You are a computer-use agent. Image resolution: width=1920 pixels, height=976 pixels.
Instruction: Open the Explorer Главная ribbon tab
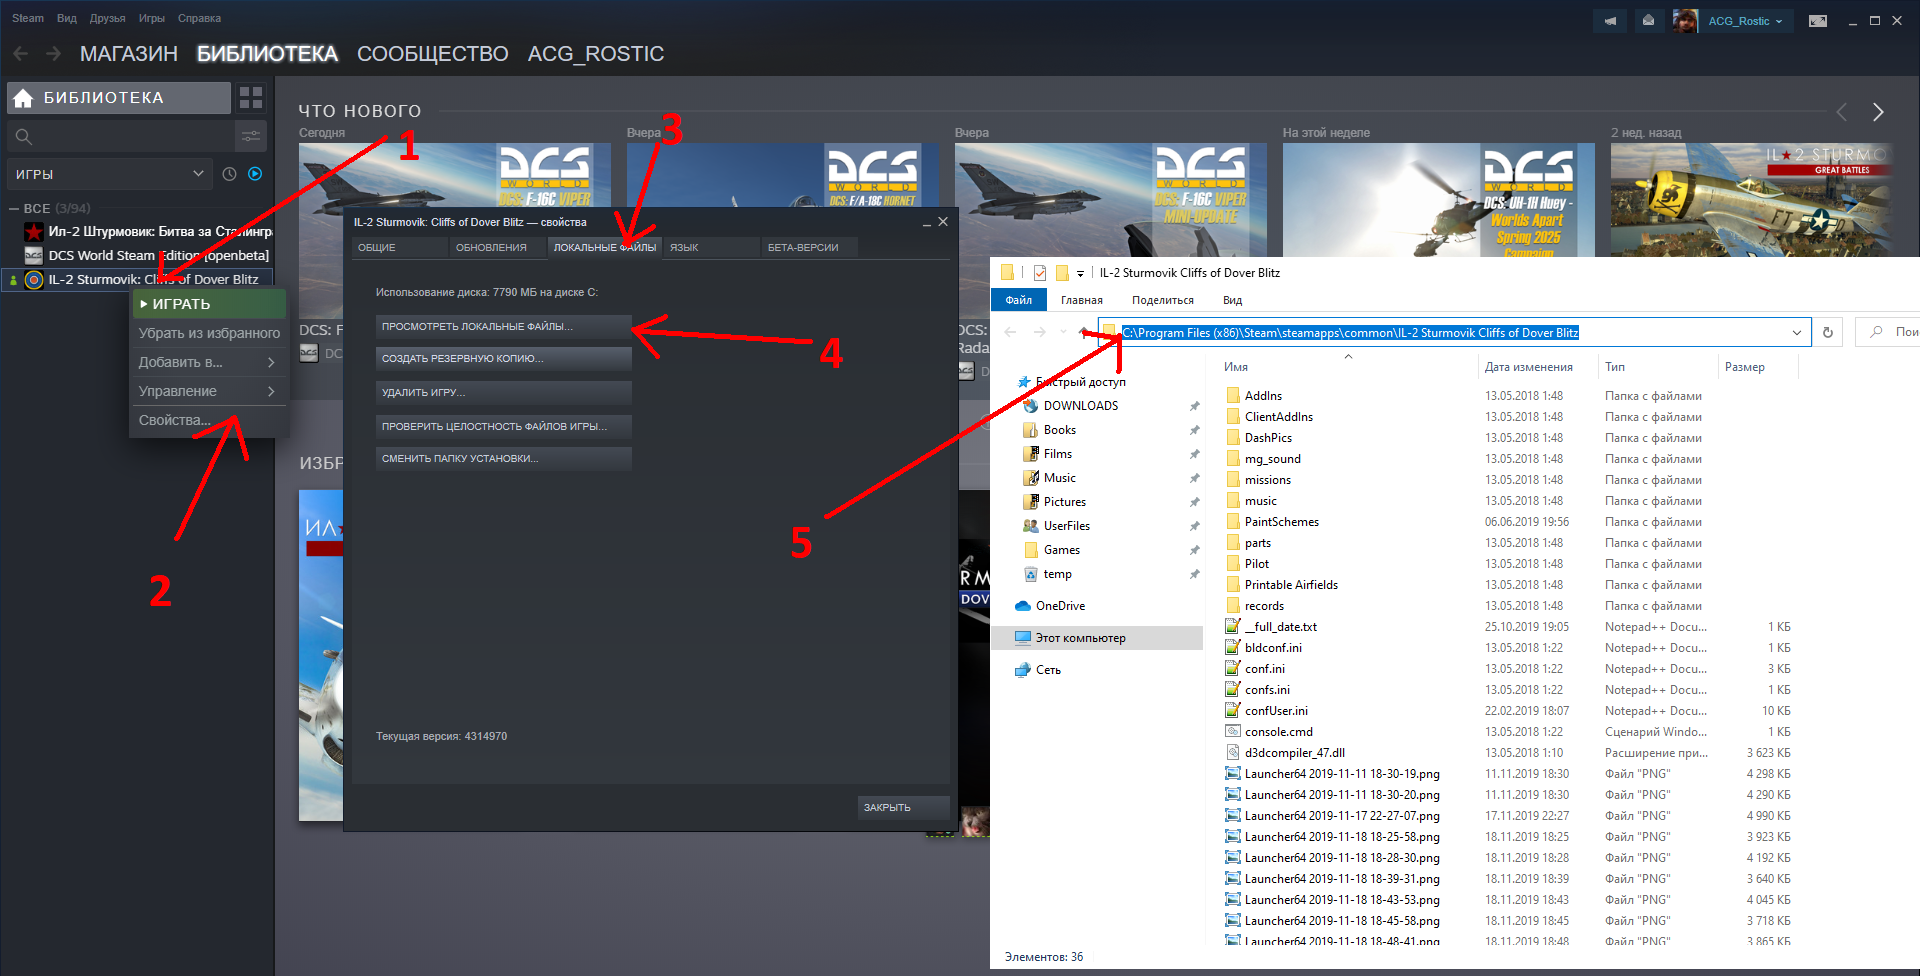1082,300
